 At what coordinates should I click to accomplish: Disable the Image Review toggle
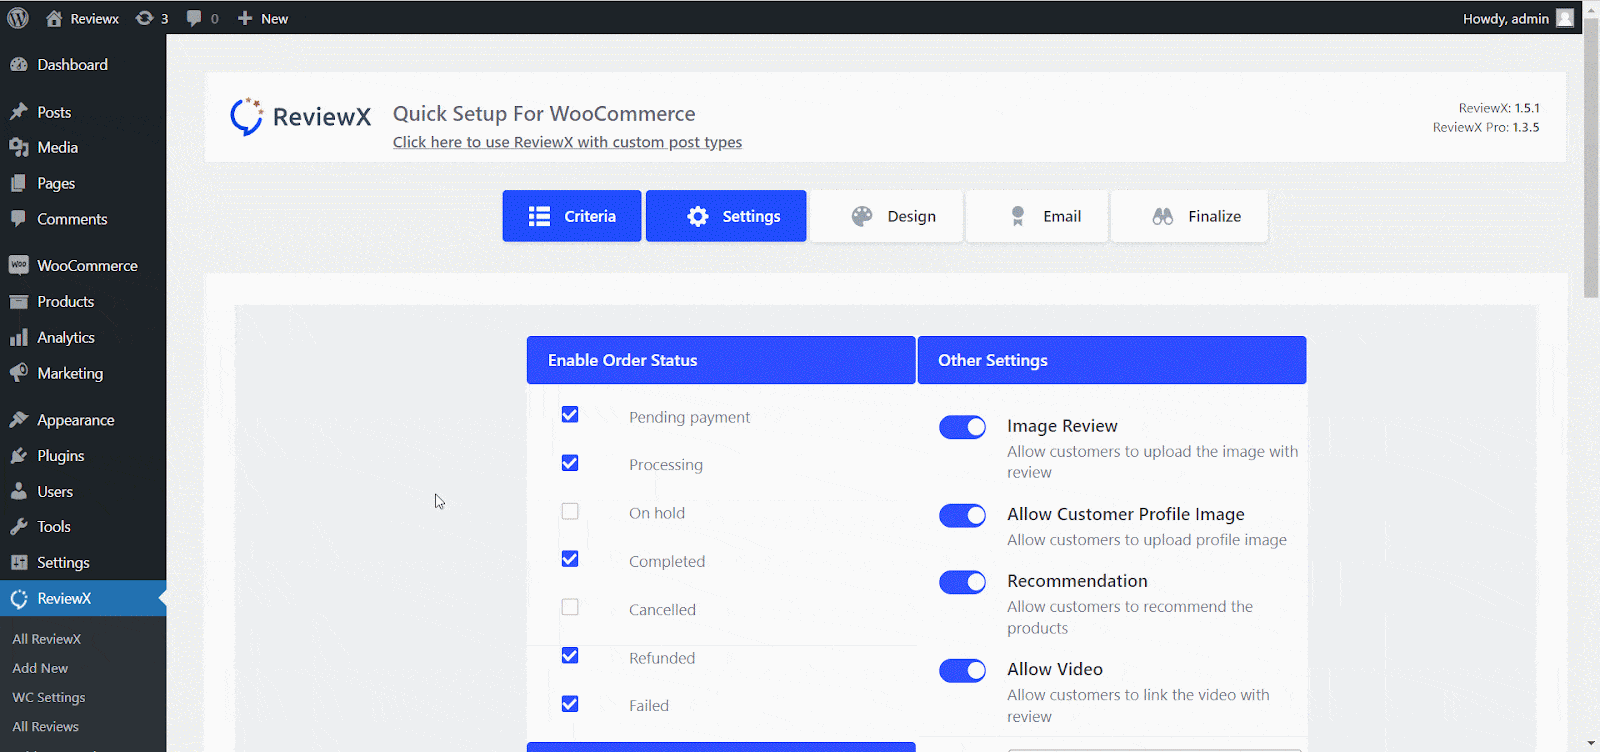click(x=962, y=427)
